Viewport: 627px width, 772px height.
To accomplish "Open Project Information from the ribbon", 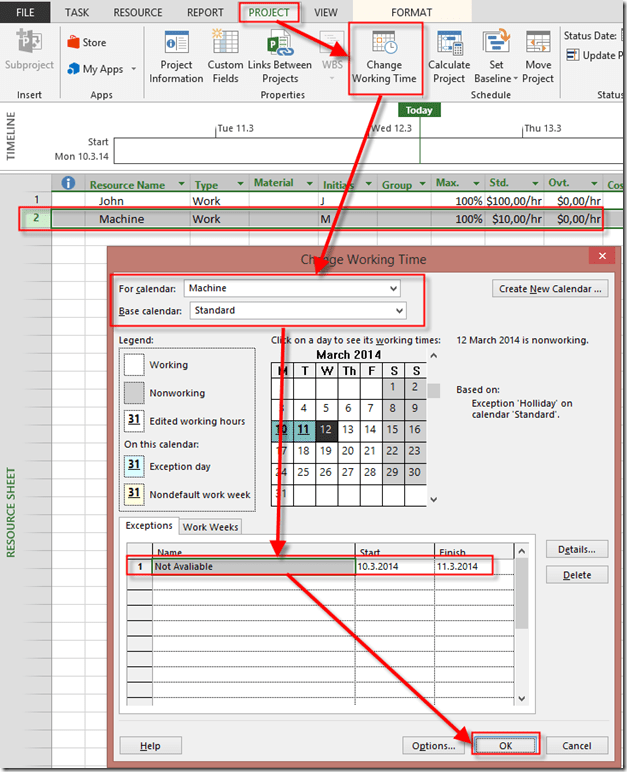I will [176, 46].
